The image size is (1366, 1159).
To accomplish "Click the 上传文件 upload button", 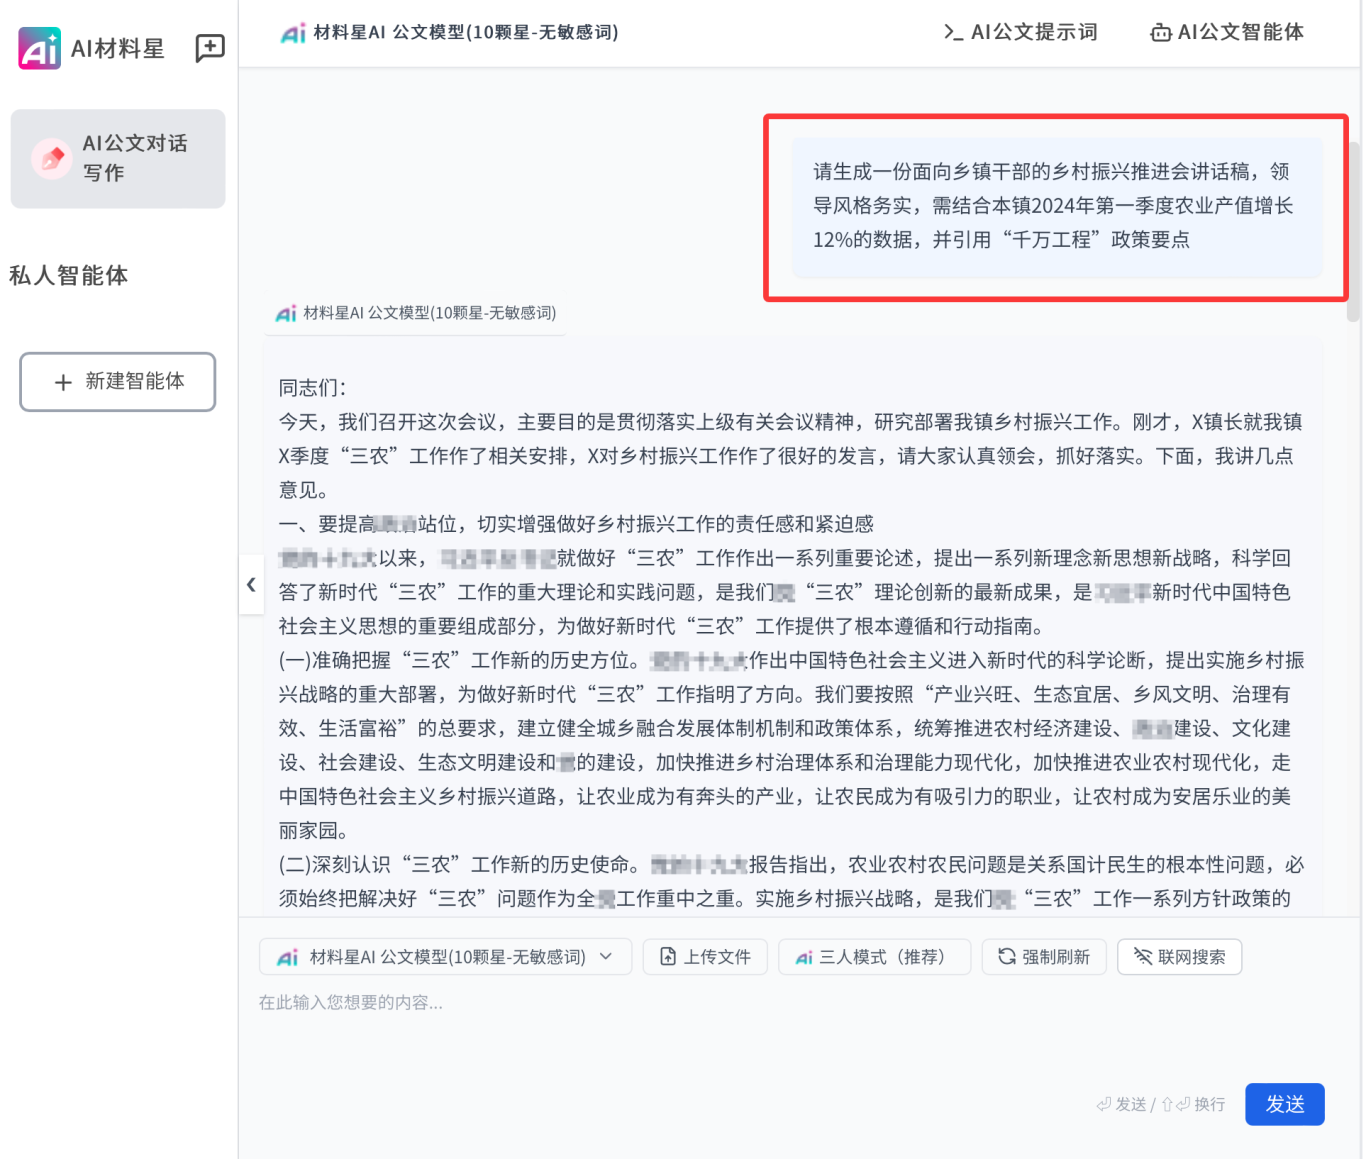I will (x=705, y=957).
